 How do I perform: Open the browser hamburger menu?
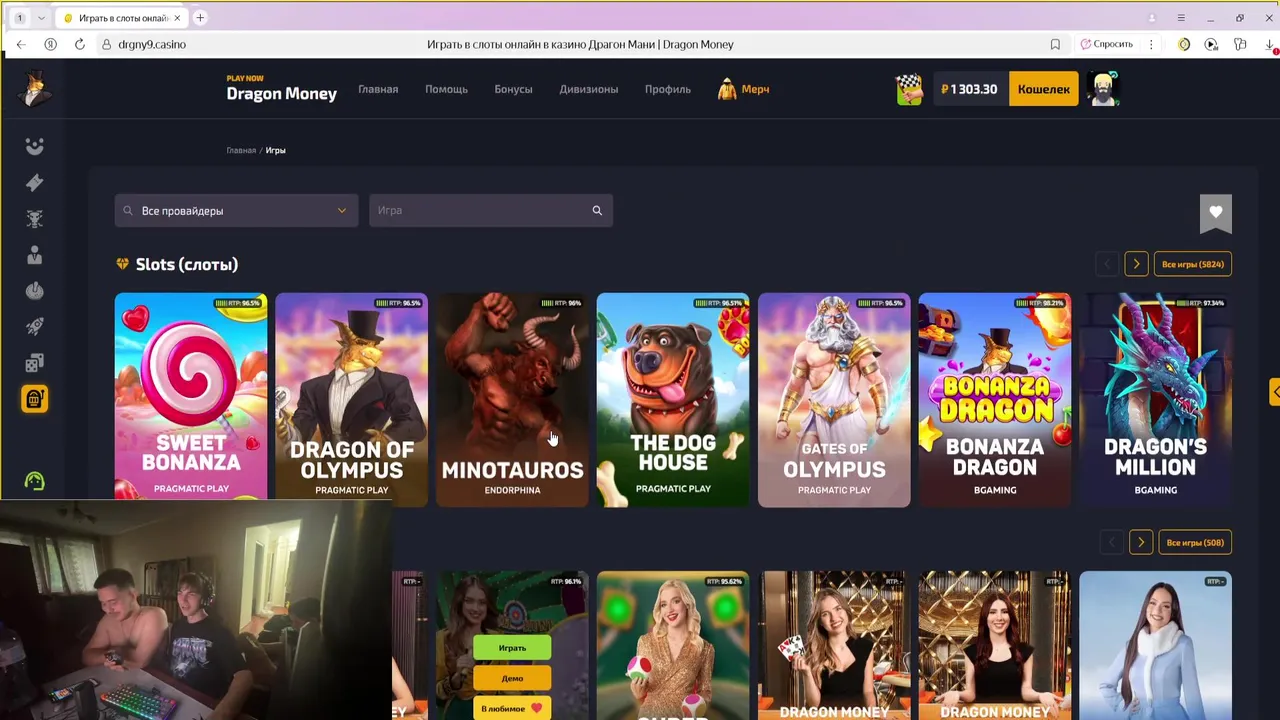[x=1181, y=18]
